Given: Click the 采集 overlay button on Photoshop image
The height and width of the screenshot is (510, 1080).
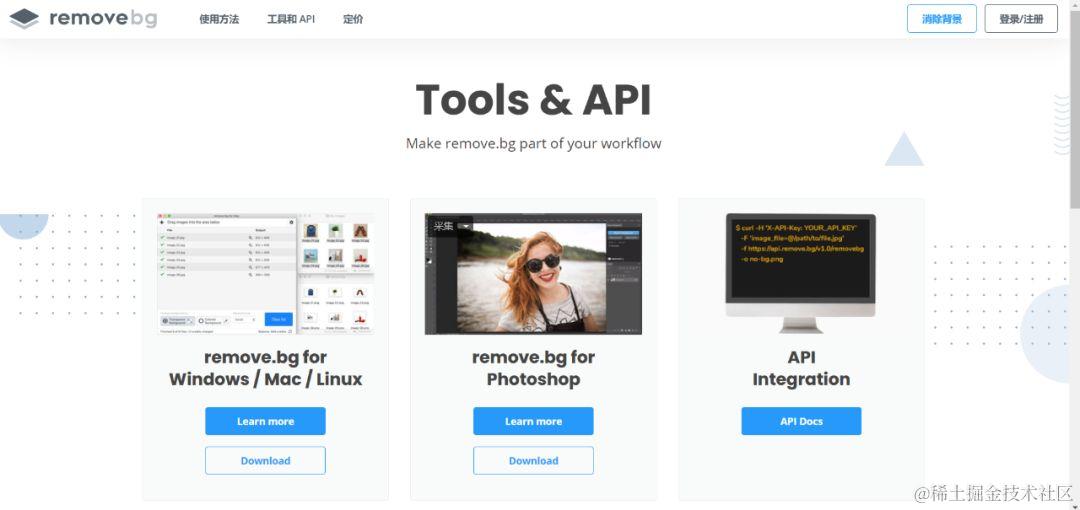Looking at the screenshot, I should point(443,226).
